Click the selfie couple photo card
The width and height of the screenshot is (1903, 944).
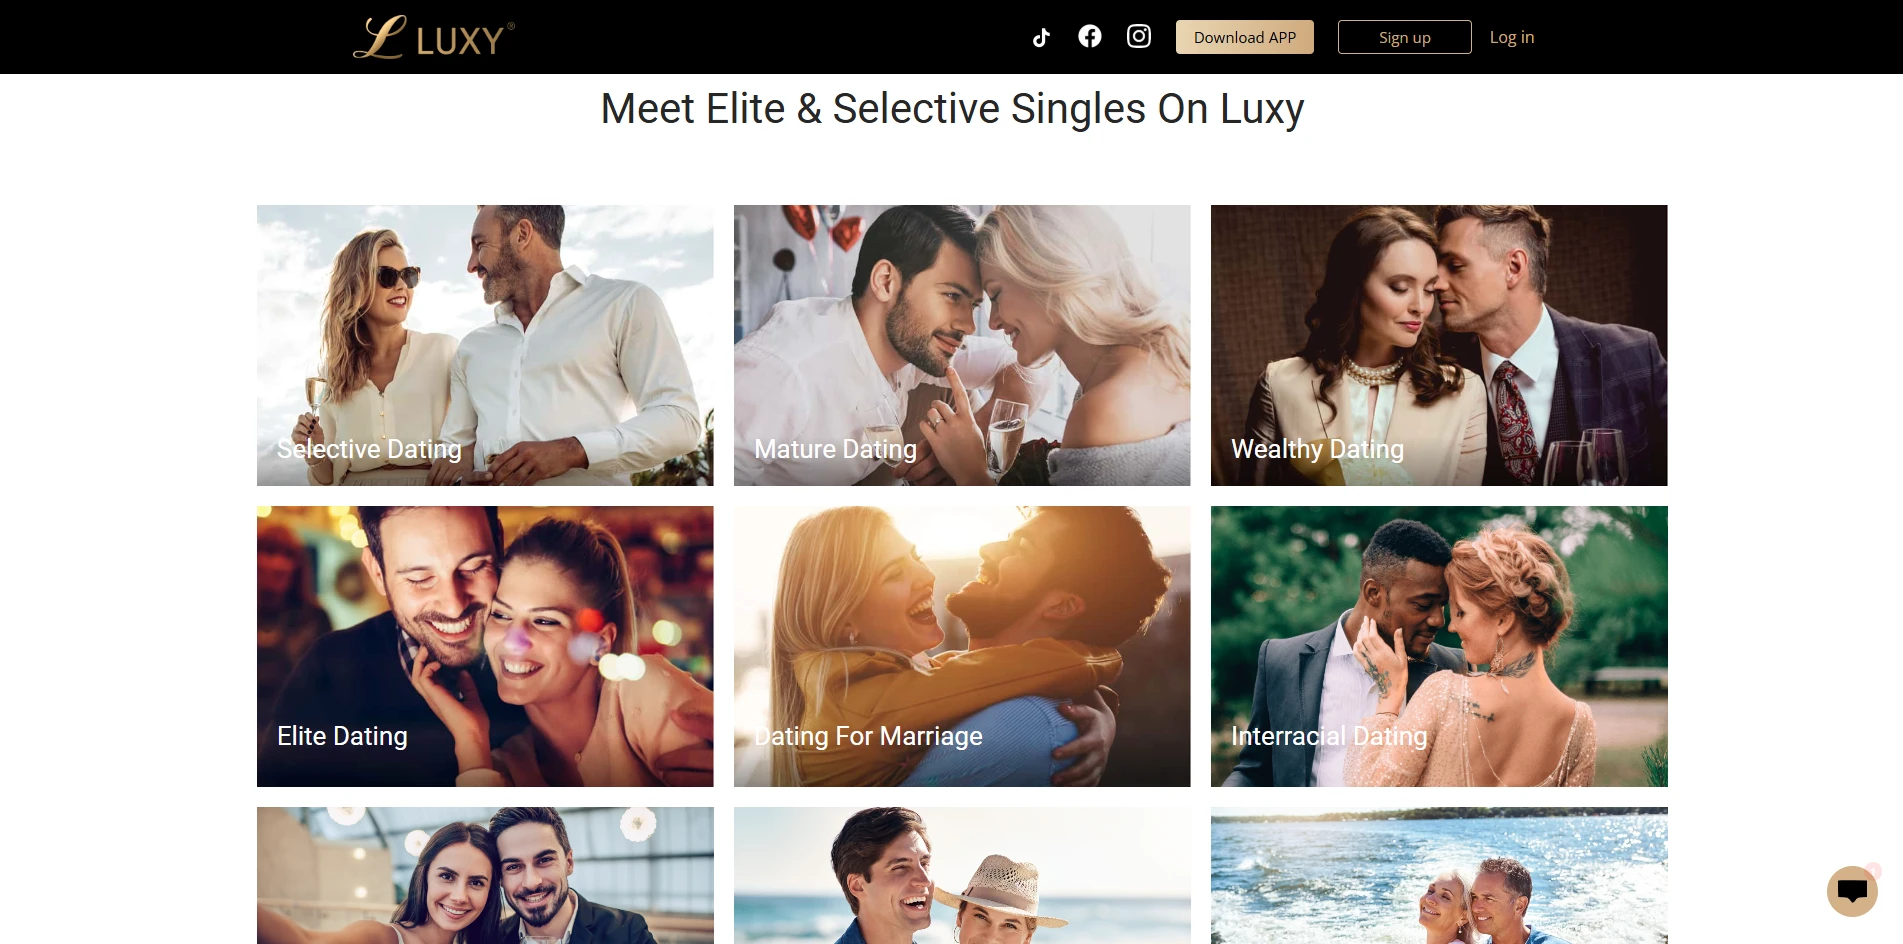[485, 875]
